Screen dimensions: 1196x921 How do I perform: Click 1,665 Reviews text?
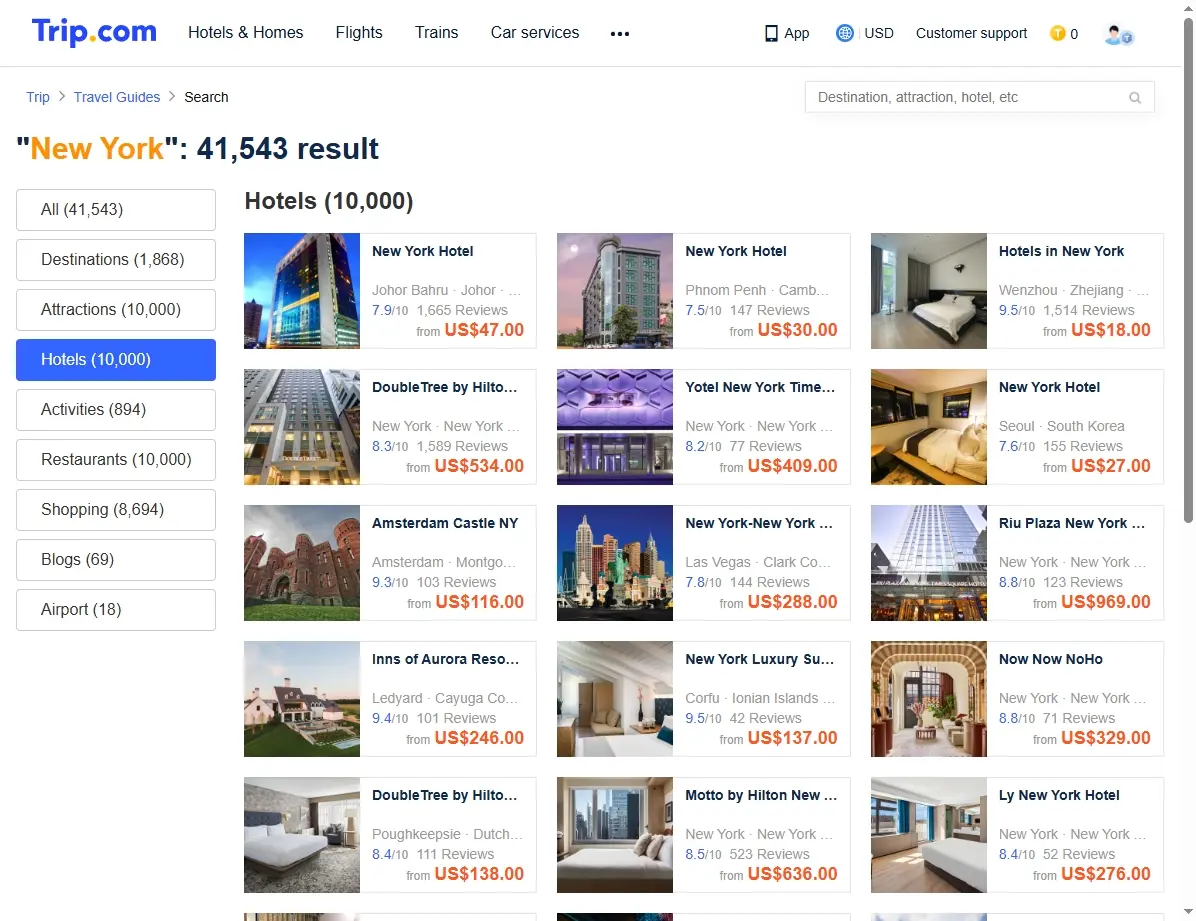coord(461,311)
